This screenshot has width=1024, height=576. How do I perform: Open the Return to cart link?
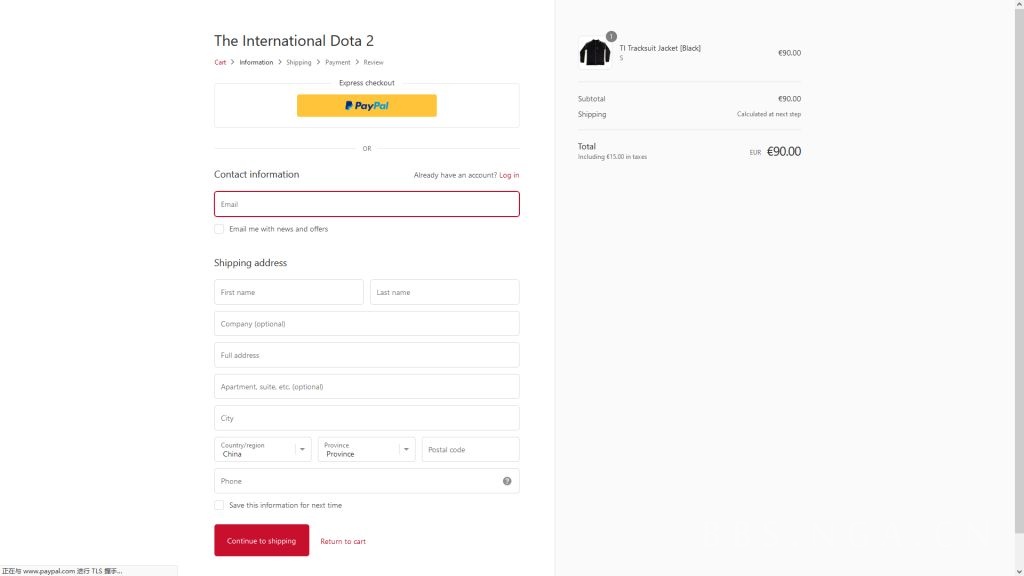pos(343,541)
